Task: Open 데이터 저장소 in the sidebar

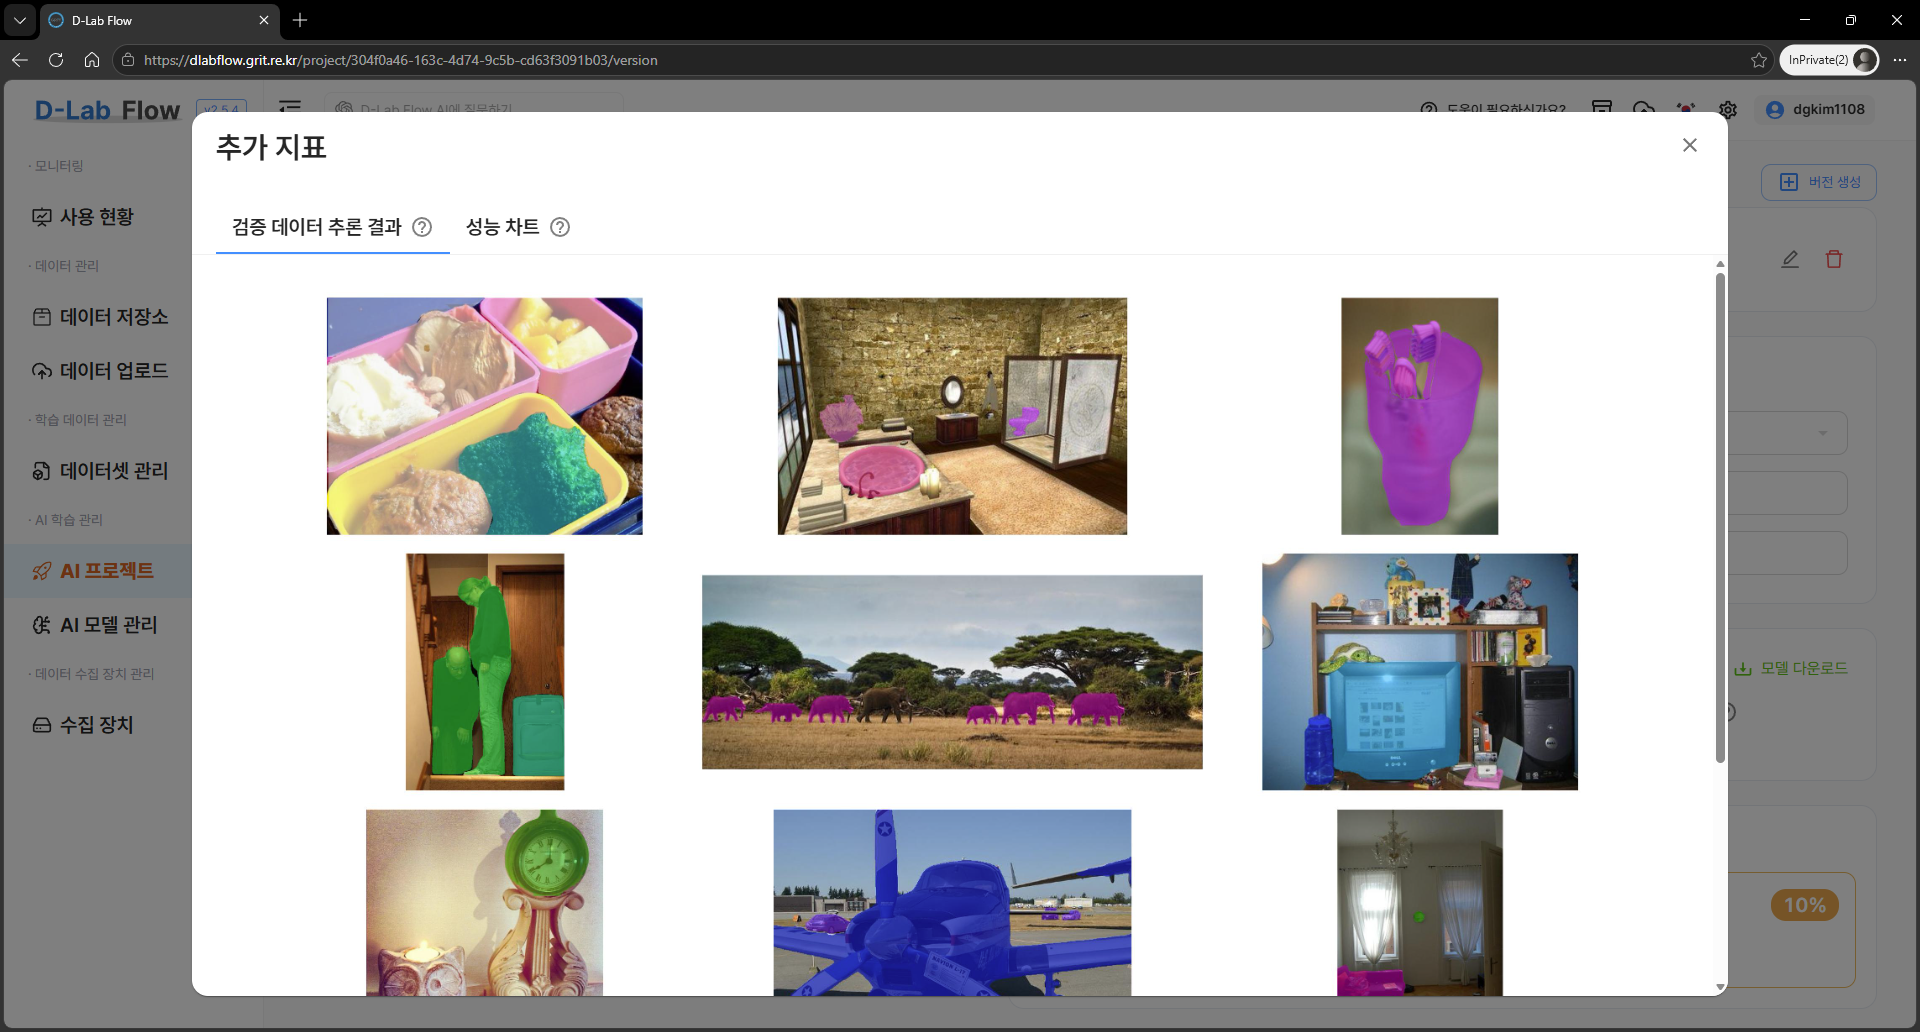Action: pyautogui.click(x=97, y=317)
